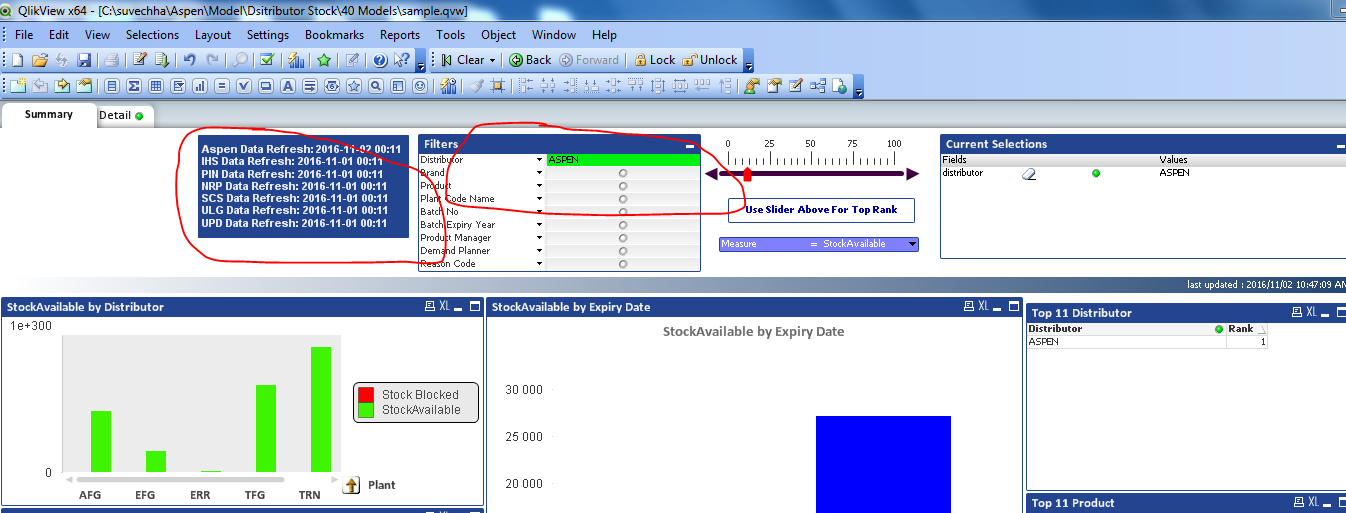
Task: Open Help Topics question mark icon
Action: tap(380, 60)
